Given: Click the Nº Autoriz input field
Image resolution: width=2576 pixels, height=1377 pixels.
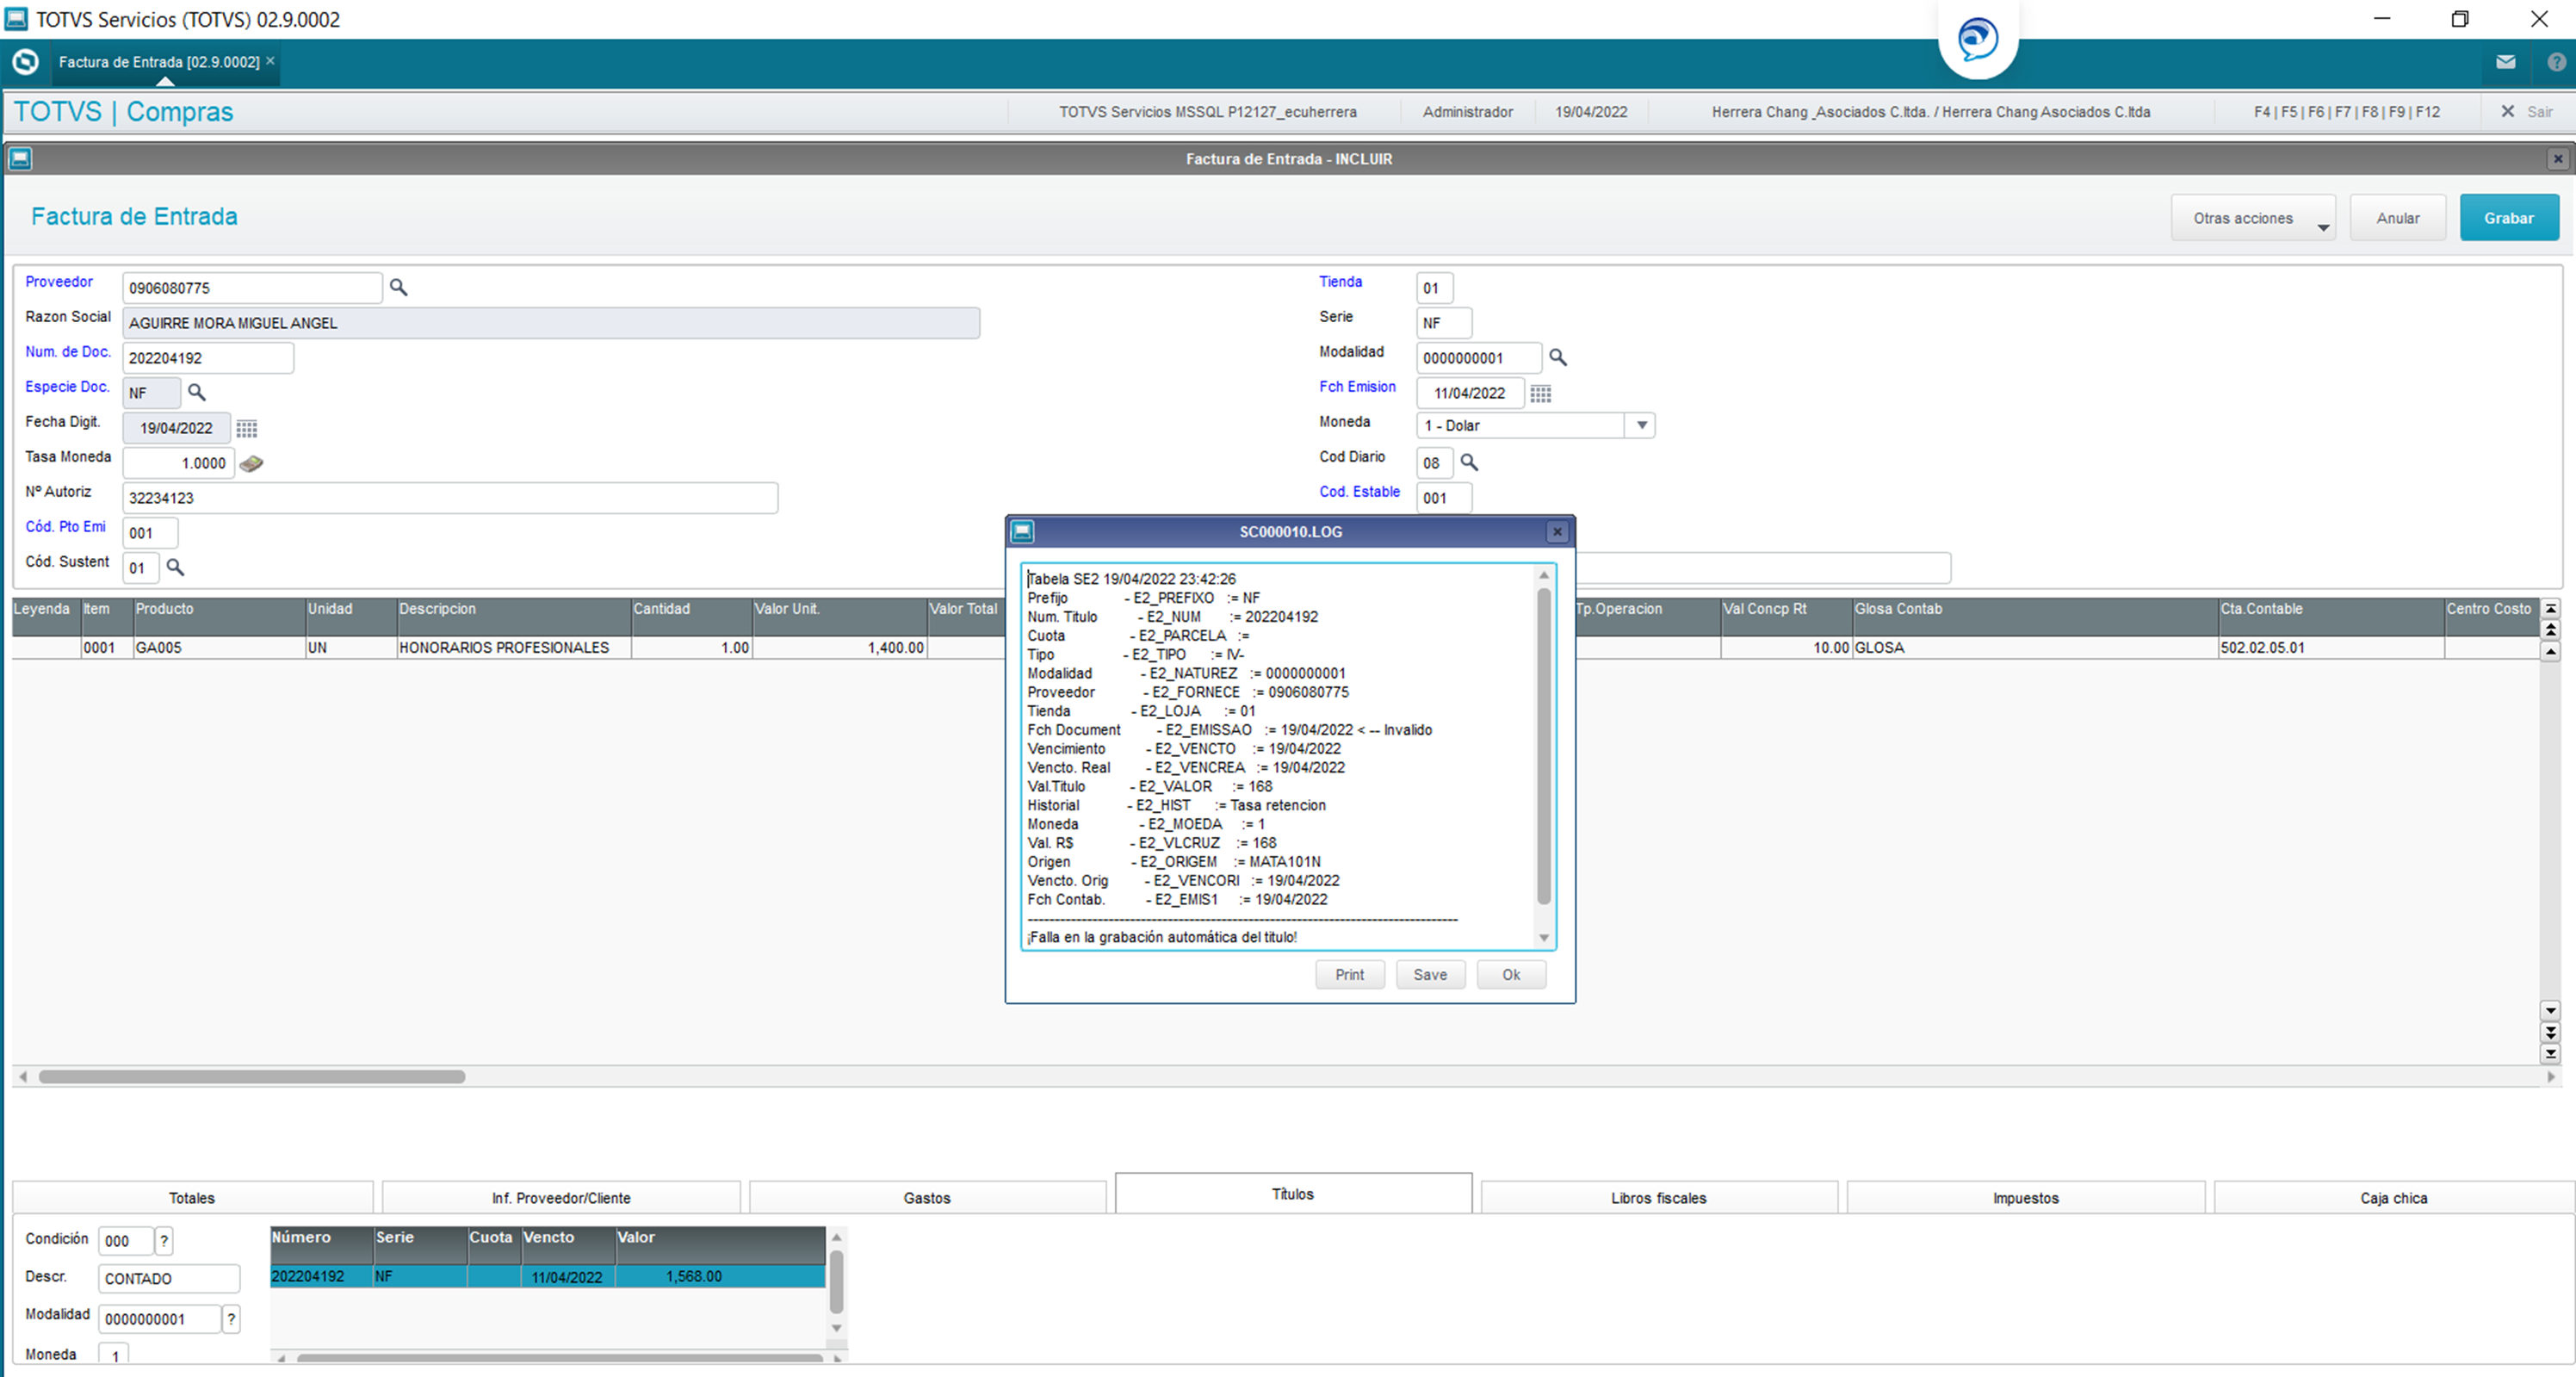Looking at the screenshot, I should pyautogui.click(x=450, y=498).
